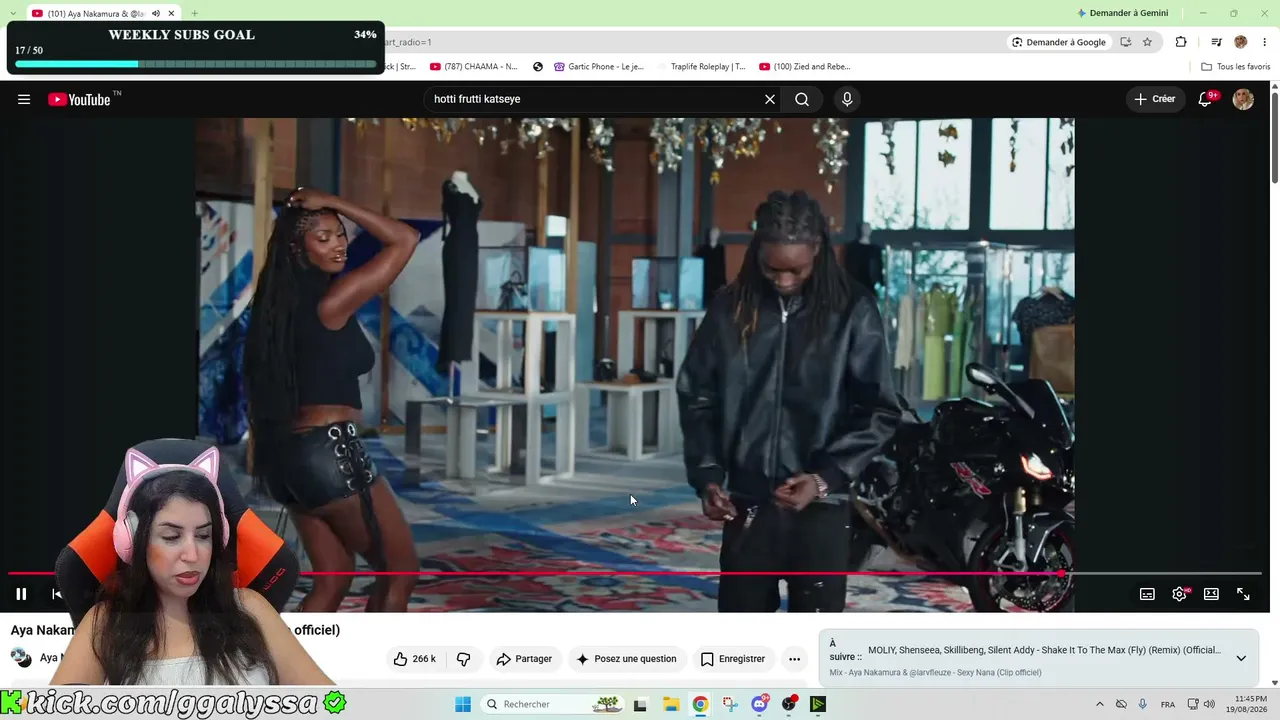Screen dimensions: 1280x720
Task: Pause the video playback
Action: [x=21, y=594]
